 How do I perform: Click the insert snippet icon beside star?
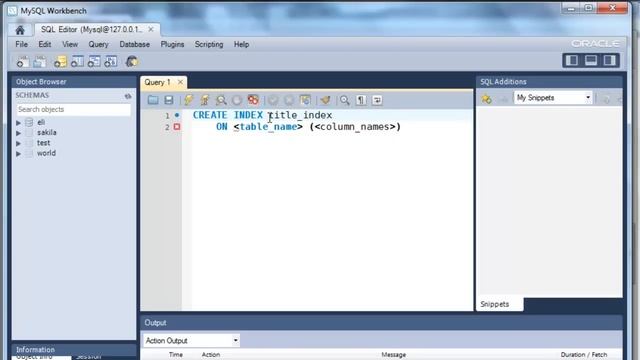tap(504, 99)
